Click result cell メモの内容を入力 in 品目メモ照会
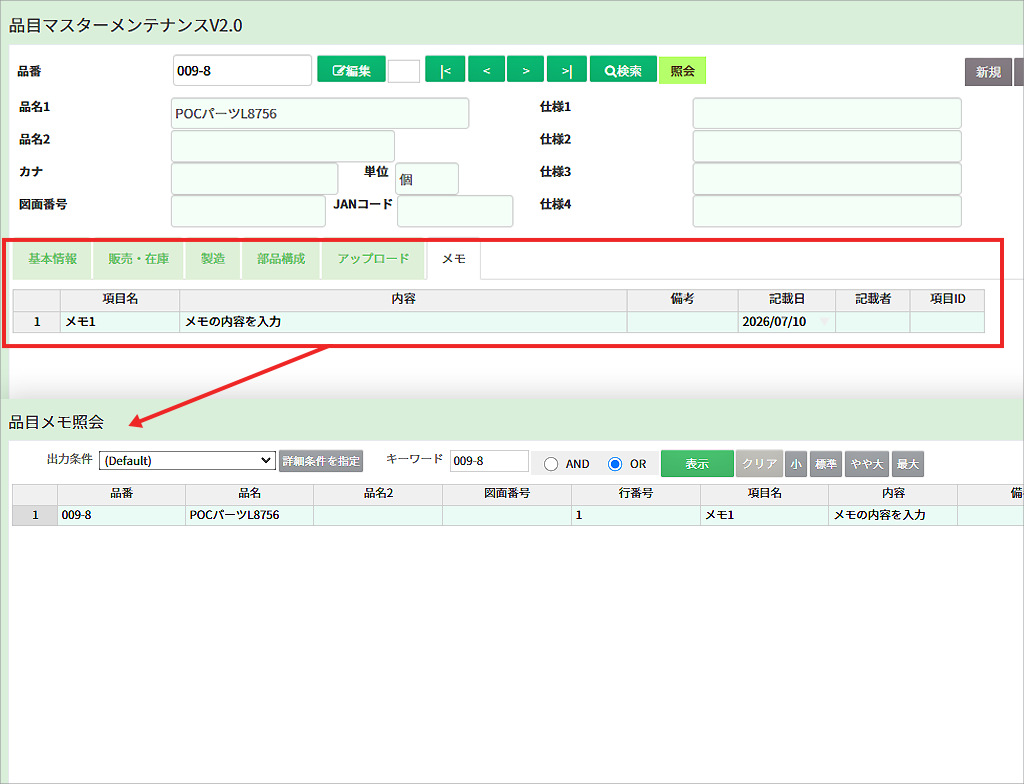The image size is (1024, 784). [x=893, y=515]
